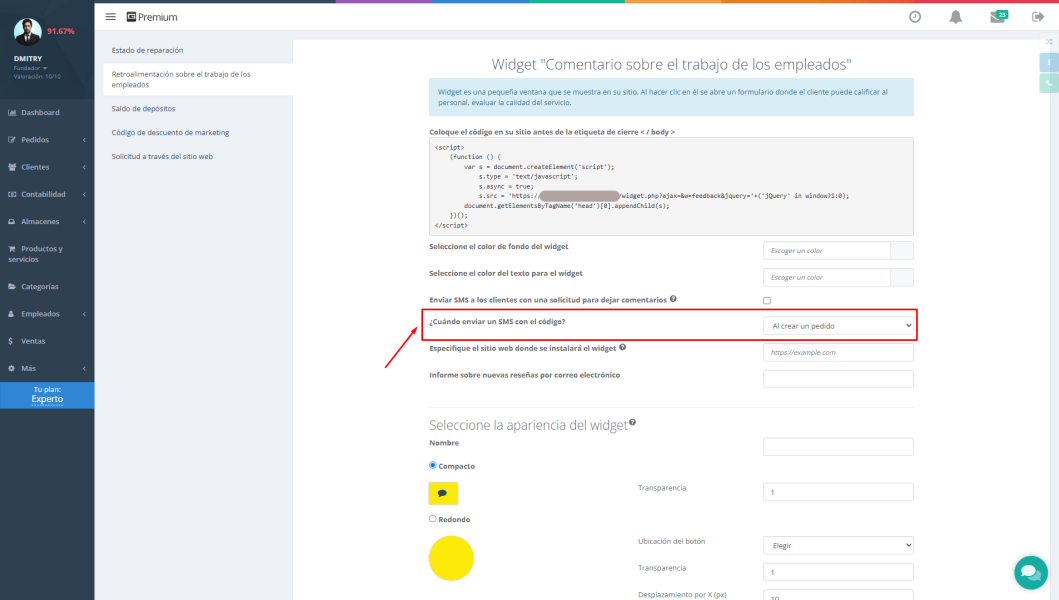Open the notifications bell icon
The height and width of the screenshot is (600, 1059).
point(955,17)
